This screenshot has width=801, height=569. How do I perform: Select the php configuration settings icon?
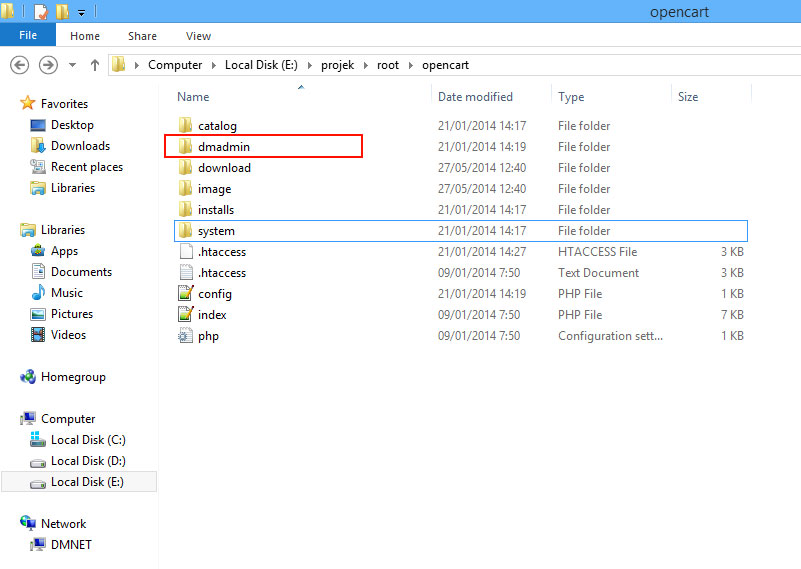point(185,336)
